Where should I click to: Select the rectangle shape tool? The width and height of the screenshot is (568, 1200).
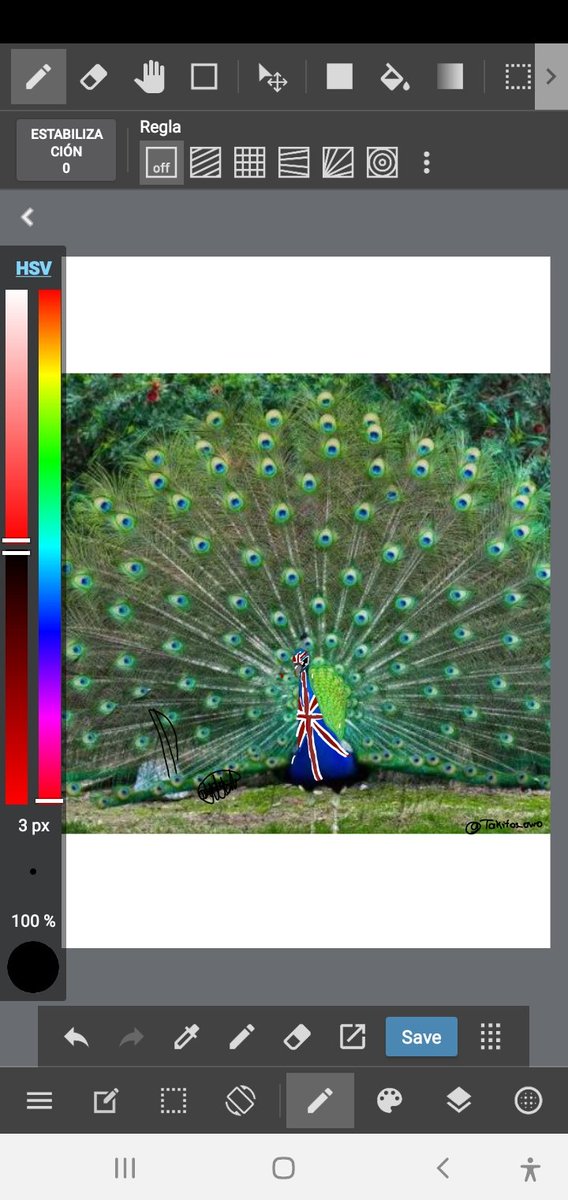pyautogui.click(x=204, y=77)
